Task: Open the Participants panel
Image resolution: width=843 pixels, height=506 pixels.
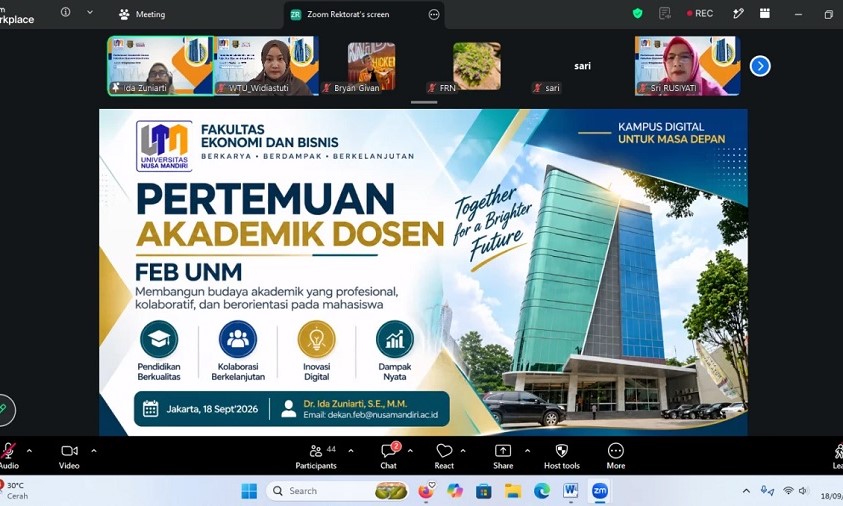Action: [316, 456]
